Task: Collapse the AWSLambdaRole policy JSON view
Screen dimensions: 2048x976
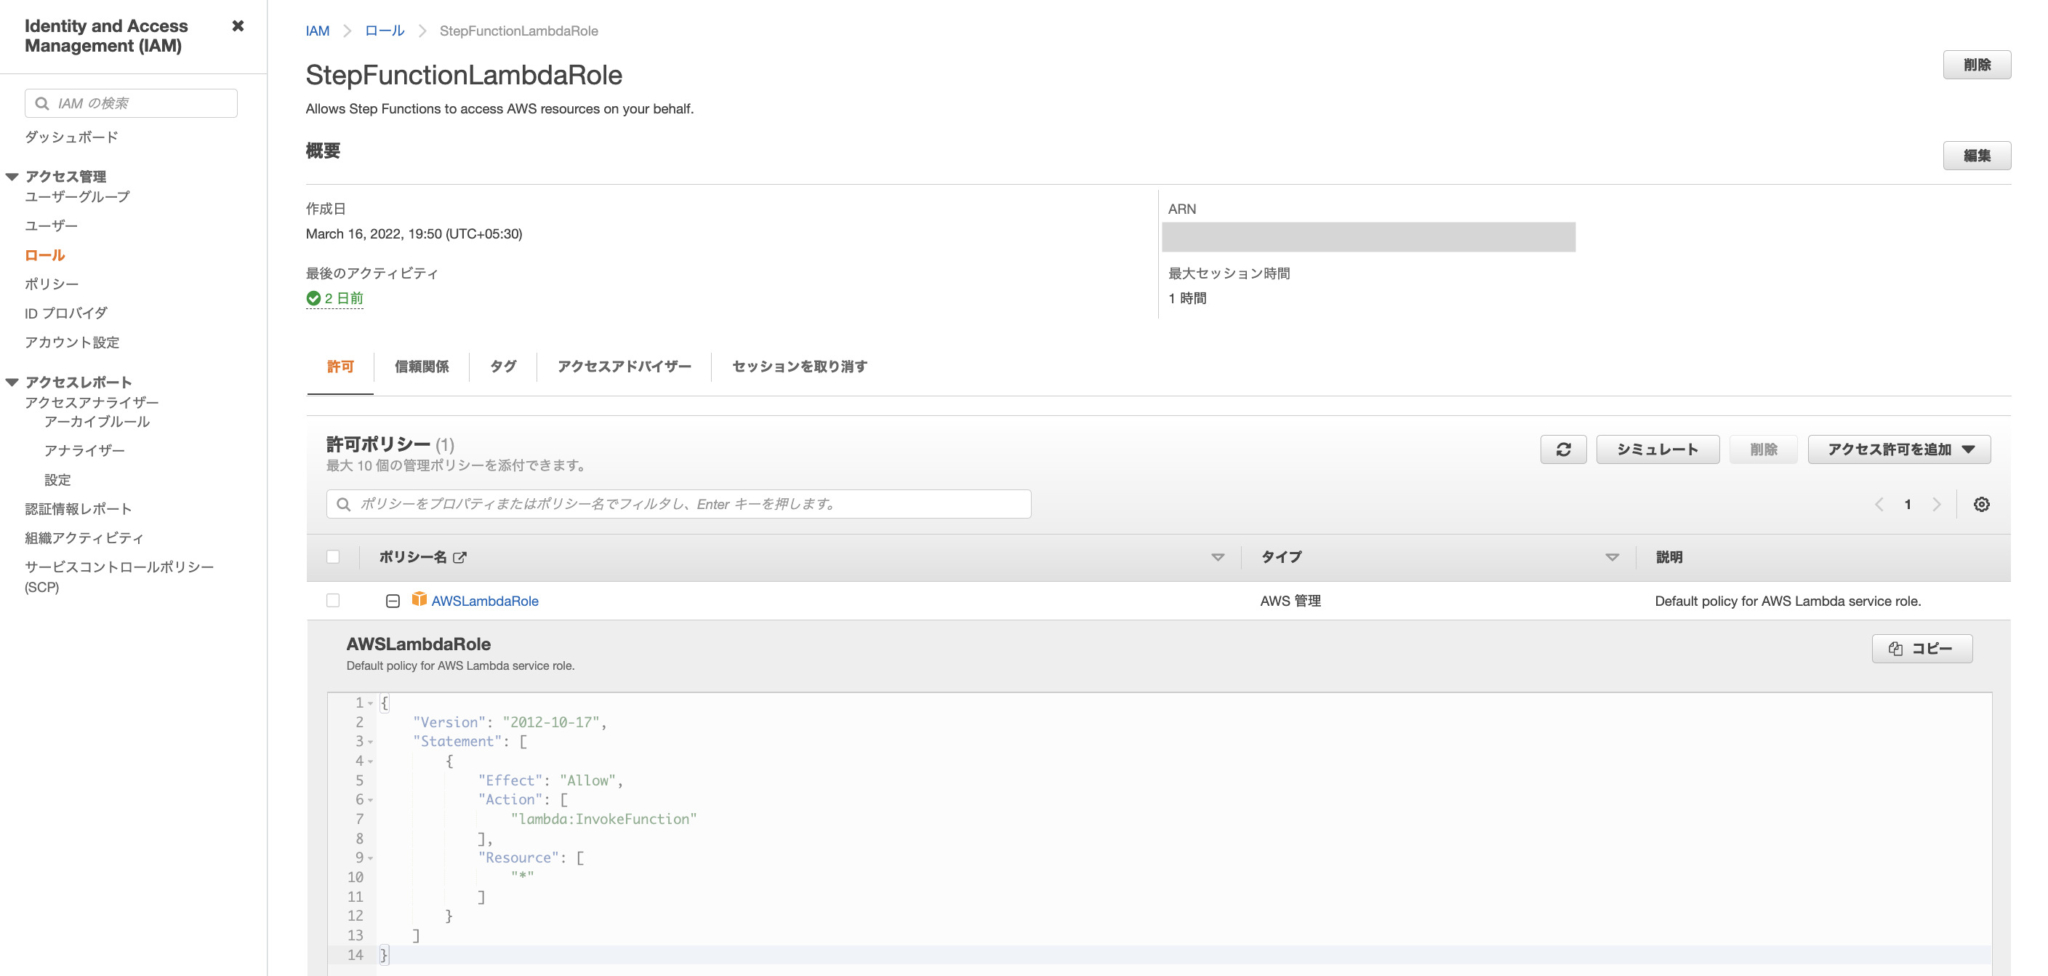Action: (391, 600)
